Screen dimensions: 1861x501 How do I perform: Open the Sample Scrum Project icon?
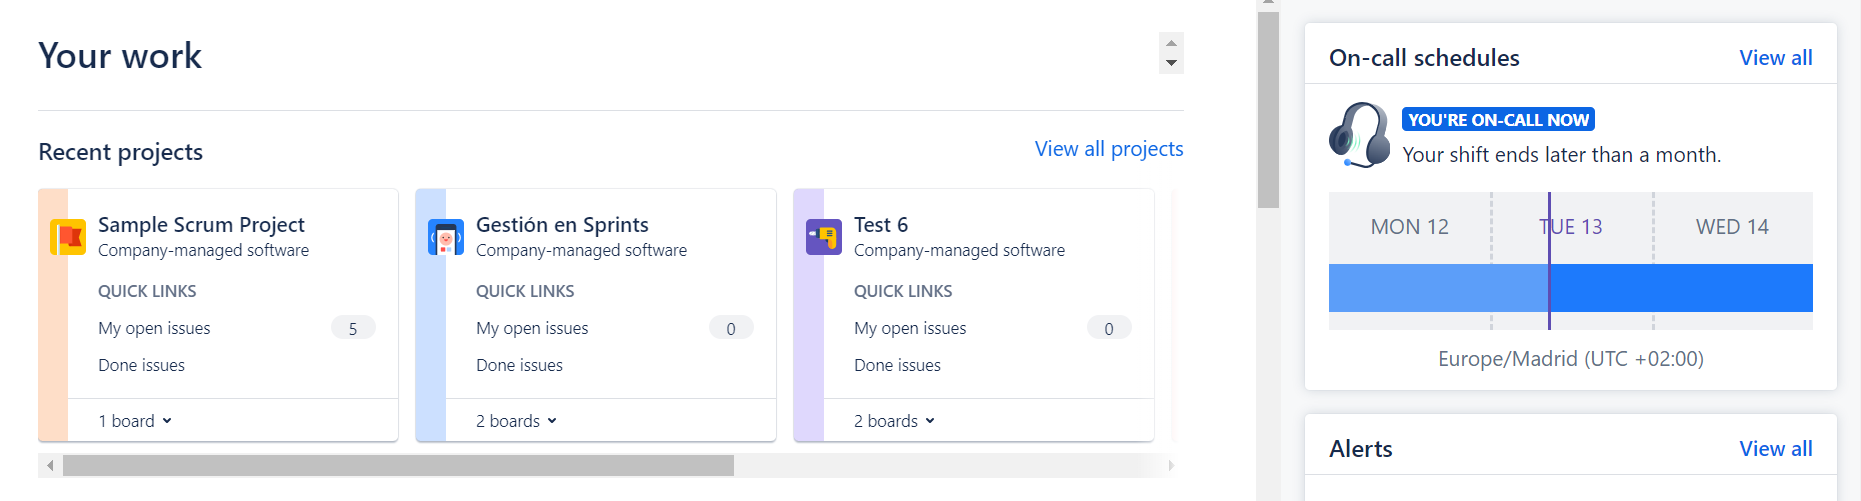tap(68, 237)
